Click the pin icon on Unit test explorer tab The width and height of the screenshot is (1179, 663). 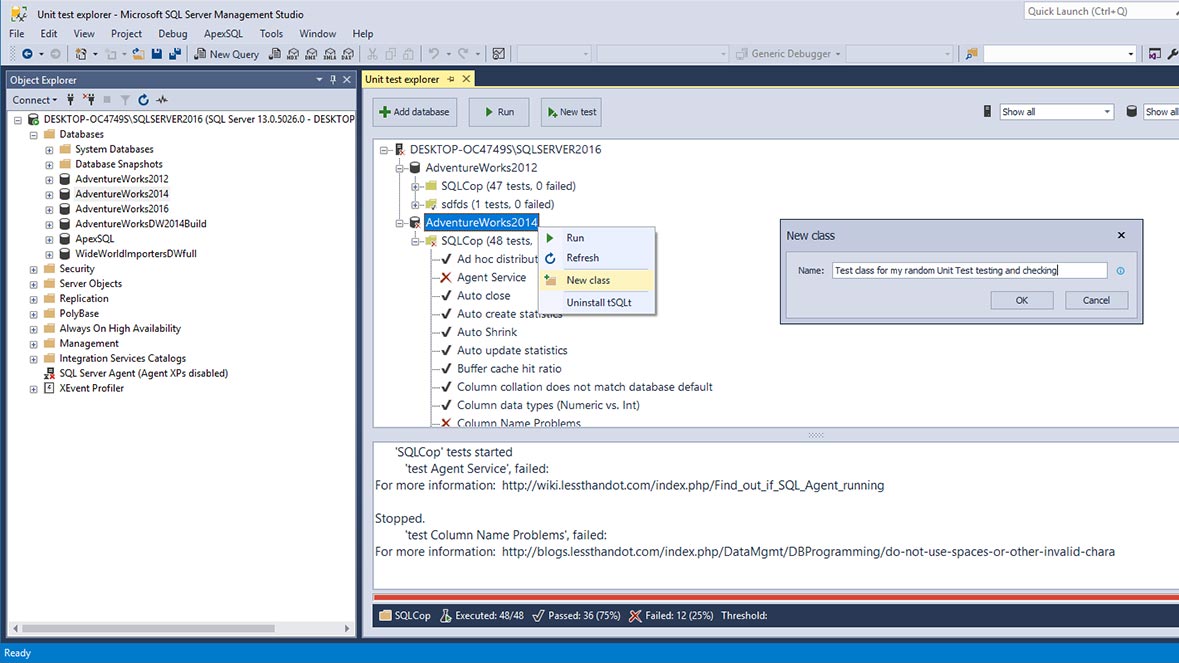451,79
